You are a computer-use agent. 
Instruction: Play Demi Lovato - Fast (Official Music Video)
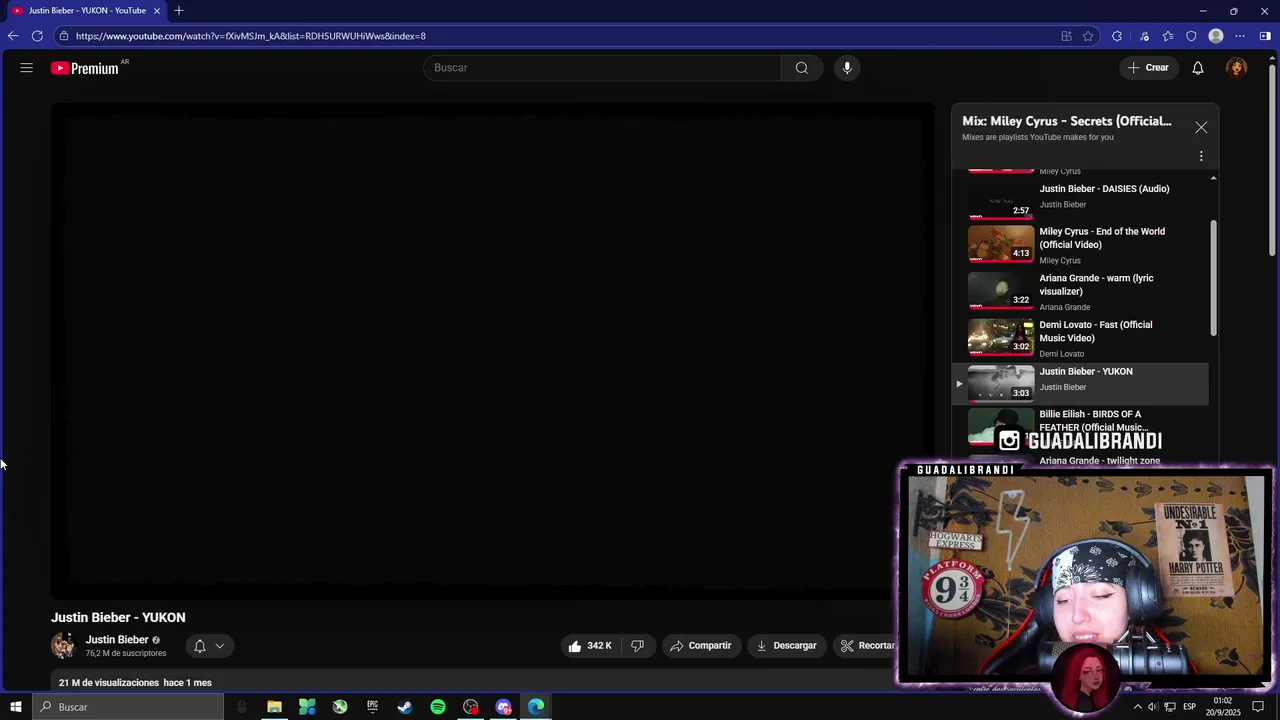coord(1095,331)
